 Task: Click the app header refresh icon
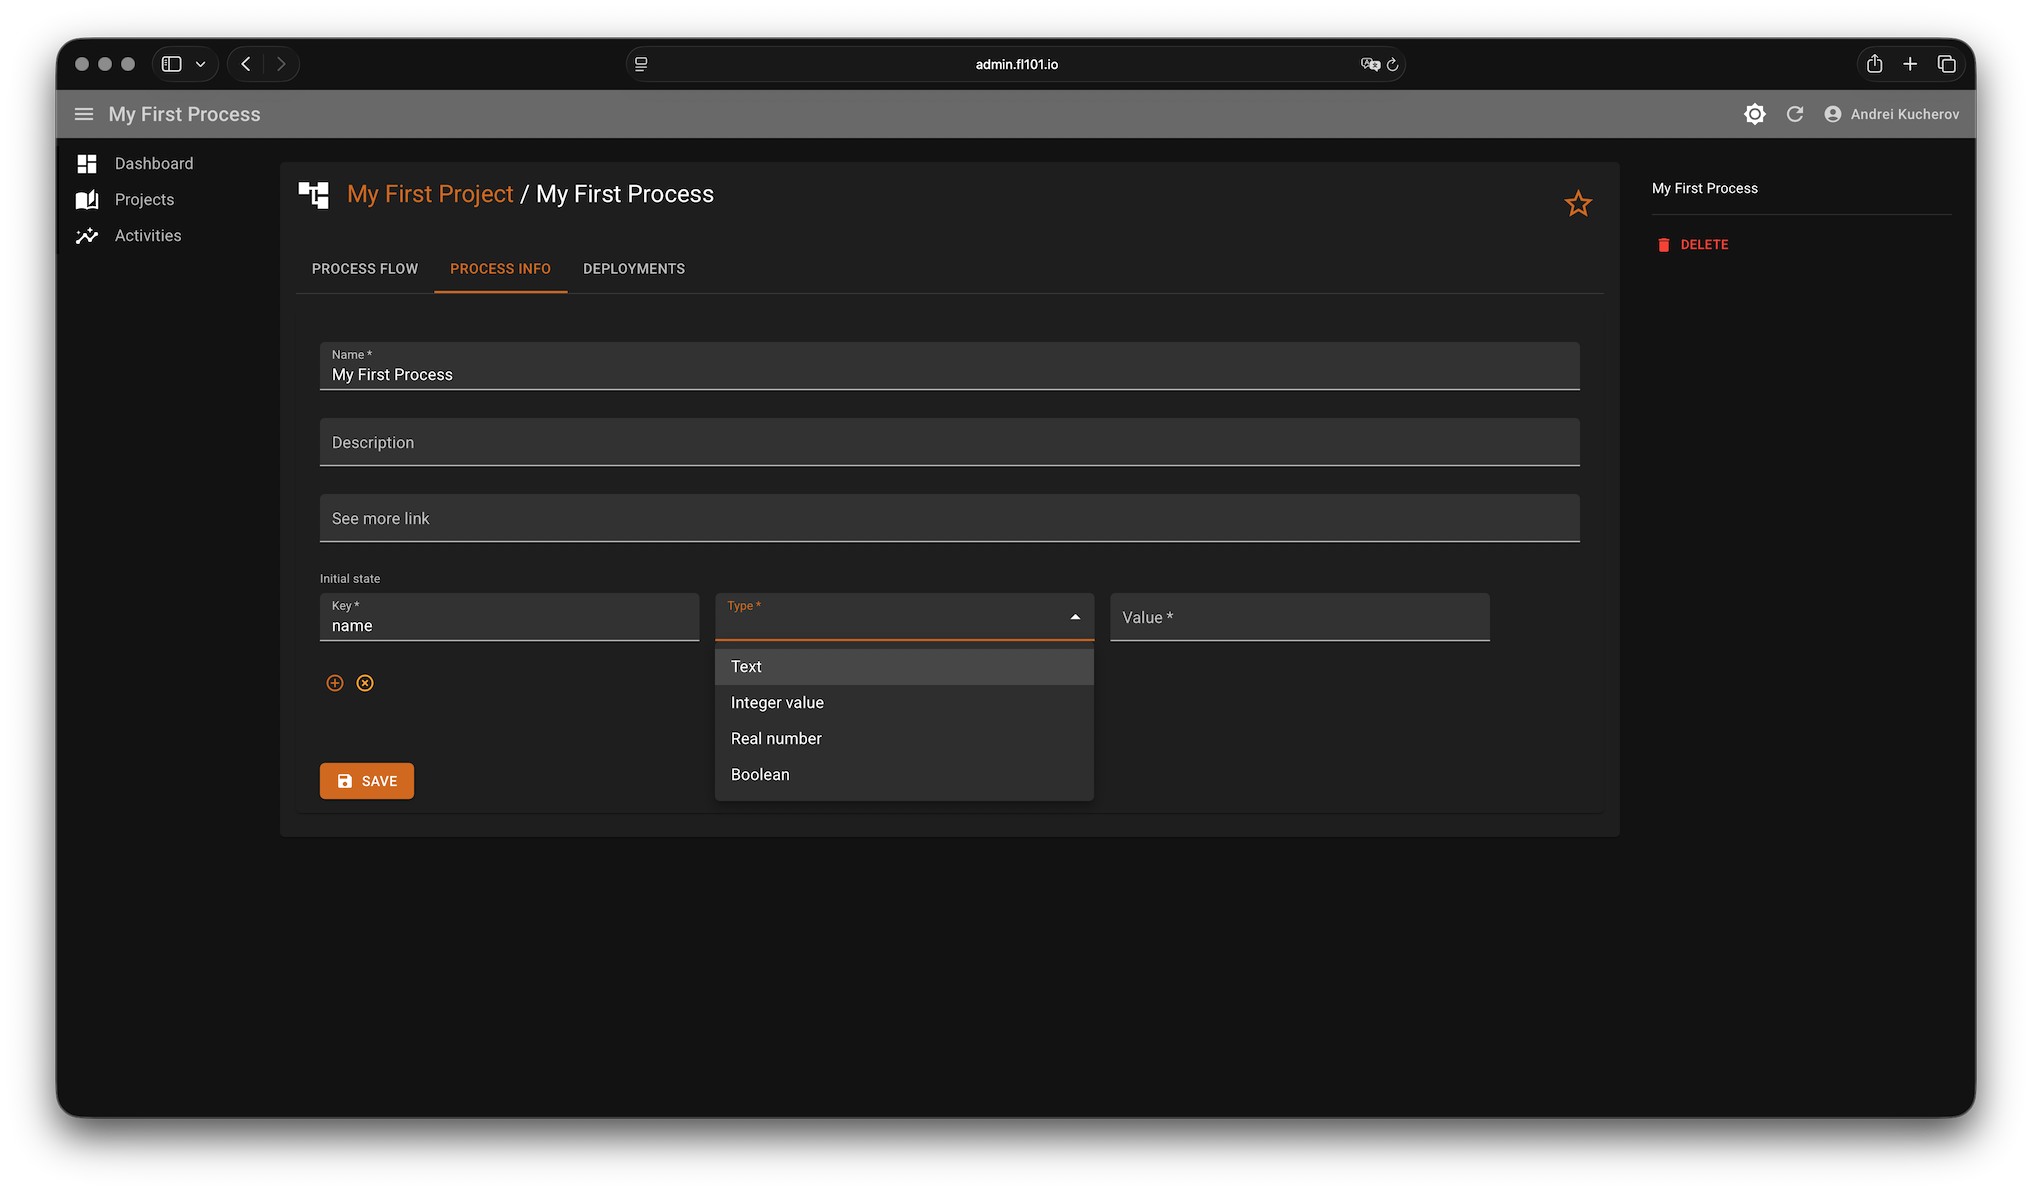tap(1795, 114)
